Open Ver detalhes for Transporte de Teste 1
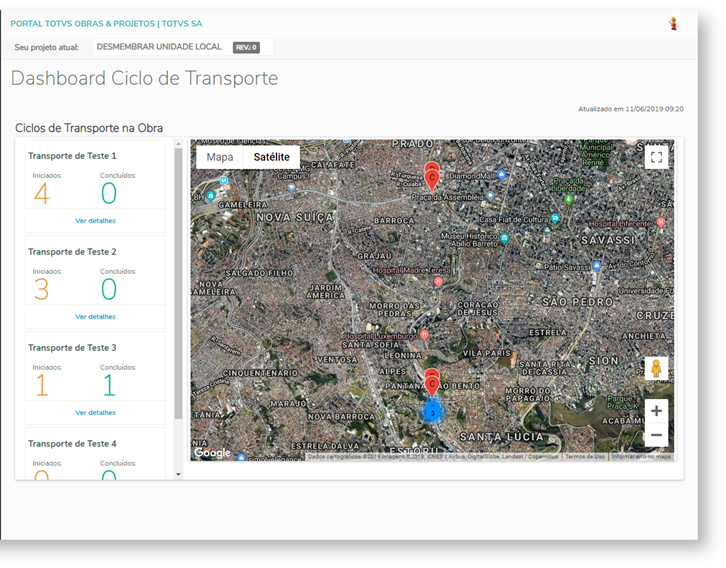726x568 pixels. click(x=95, y=221)
